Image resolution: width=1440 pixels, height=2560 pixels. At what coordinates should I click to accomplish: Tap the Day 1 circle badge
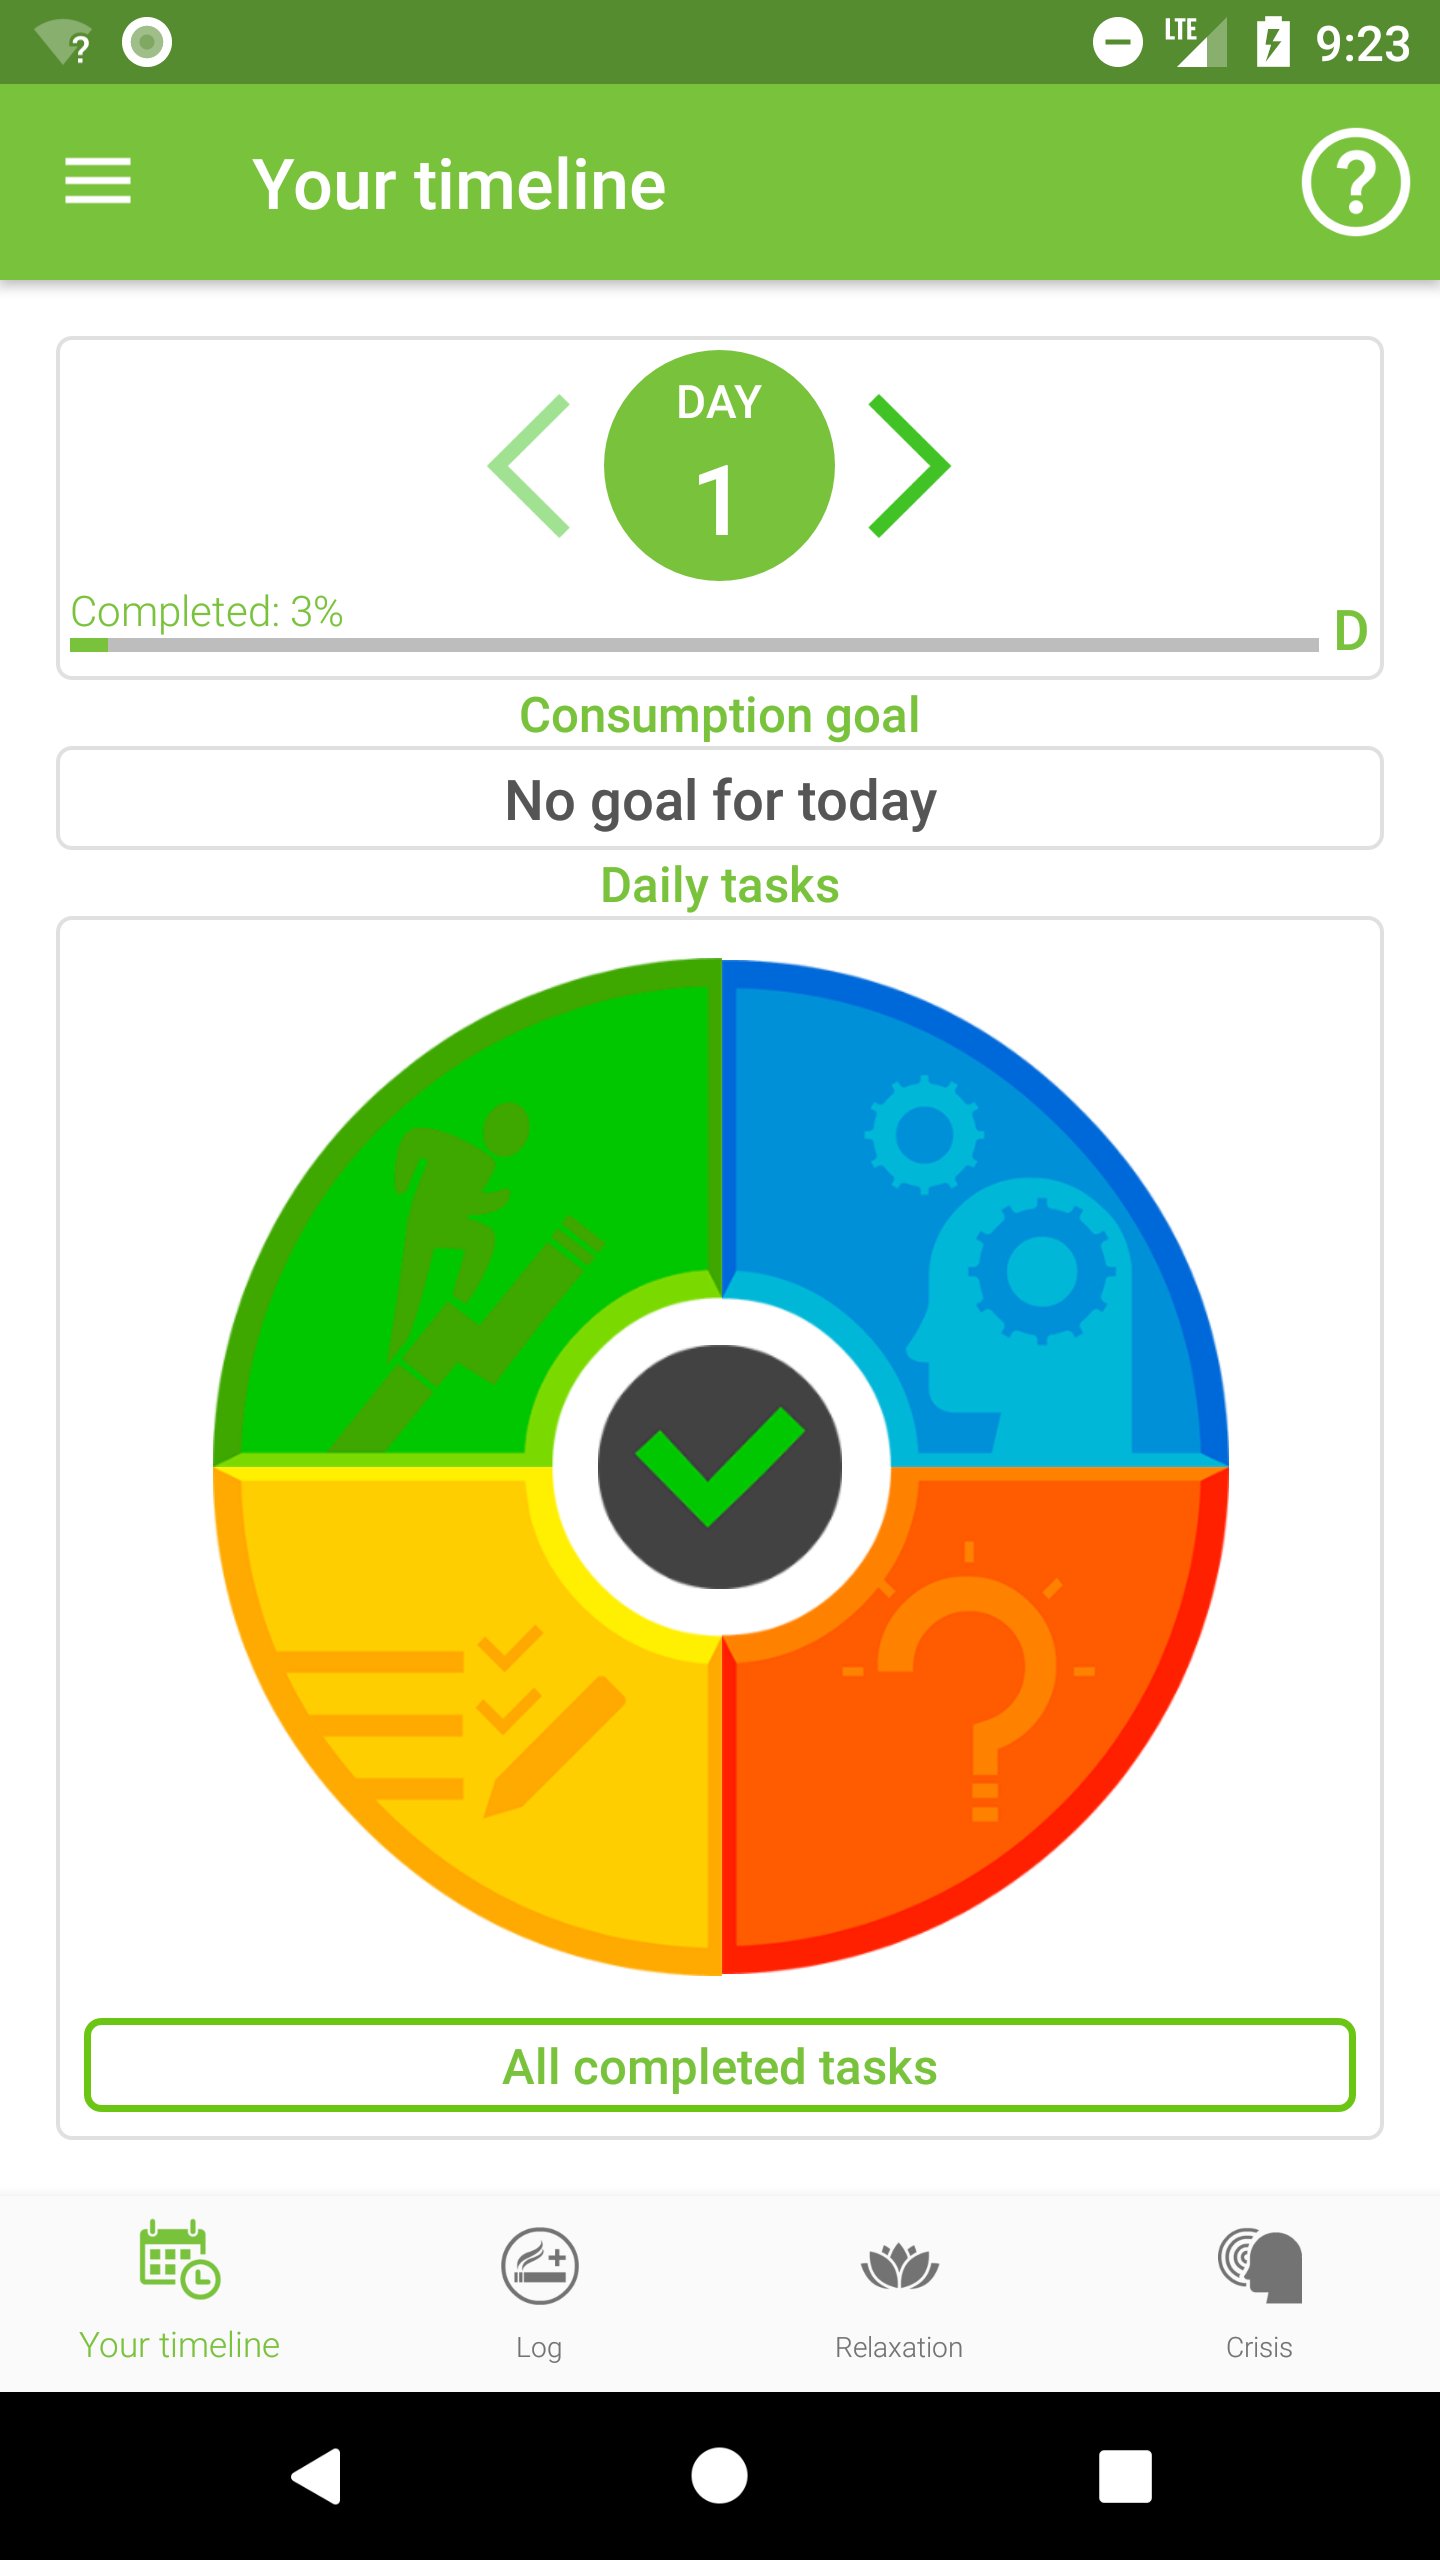[x=719, y=466]
